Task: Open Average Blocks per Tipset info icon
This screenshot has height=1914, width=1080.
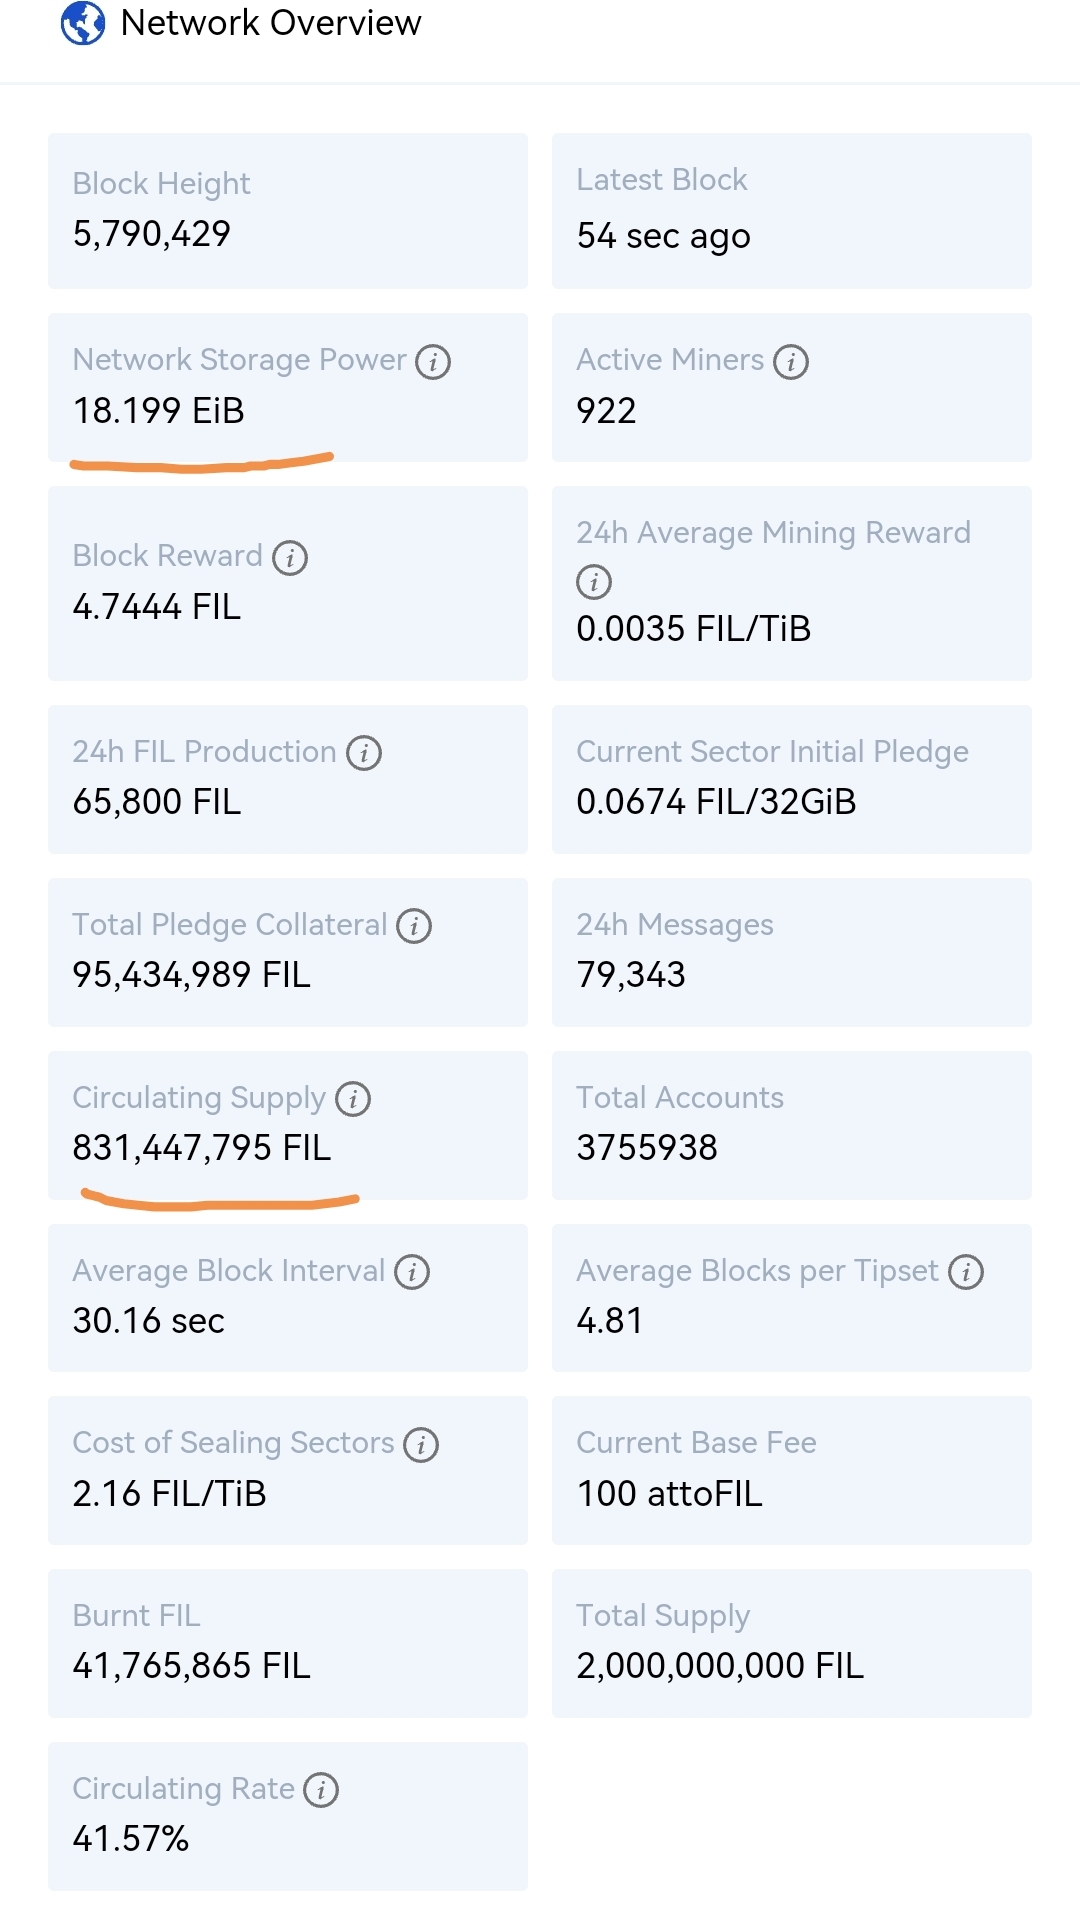Action: [x=966, y=1272]
